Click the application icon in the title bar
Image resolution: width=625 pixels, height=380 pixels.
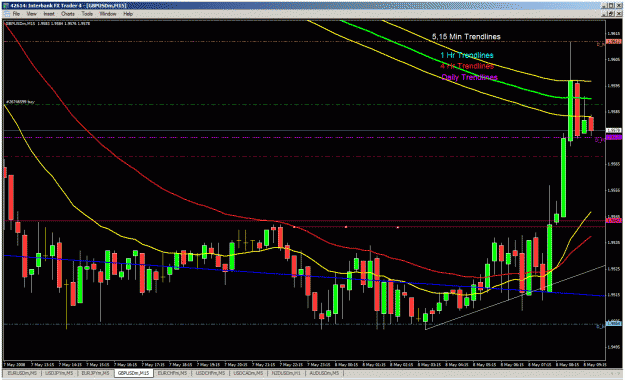(x=6, y=6)
